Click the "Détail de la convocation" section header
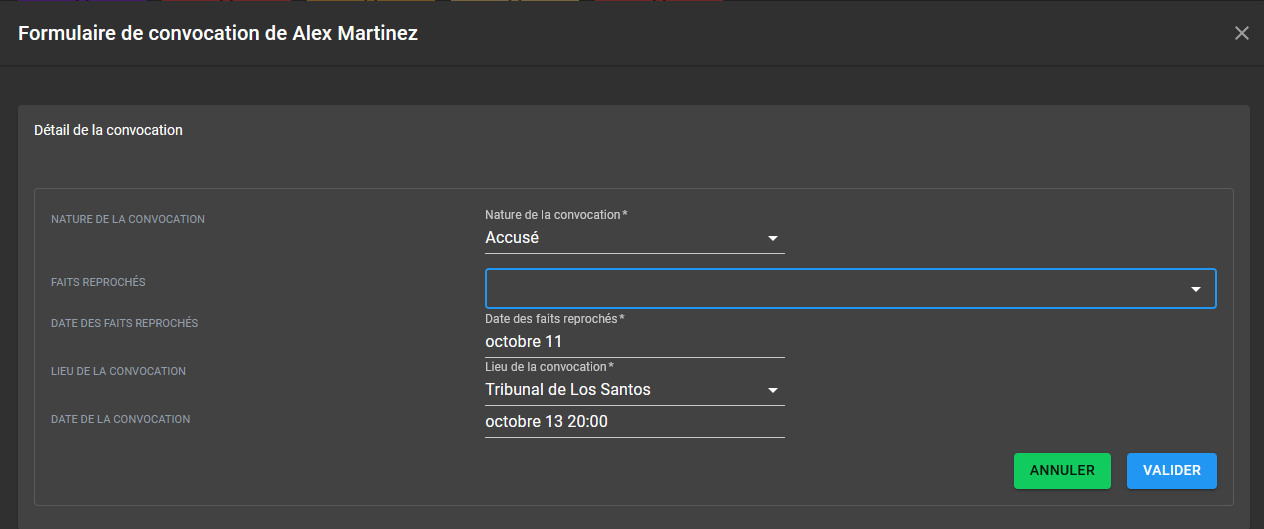This screenshot has width=1264, height=529. click(108, 130)
